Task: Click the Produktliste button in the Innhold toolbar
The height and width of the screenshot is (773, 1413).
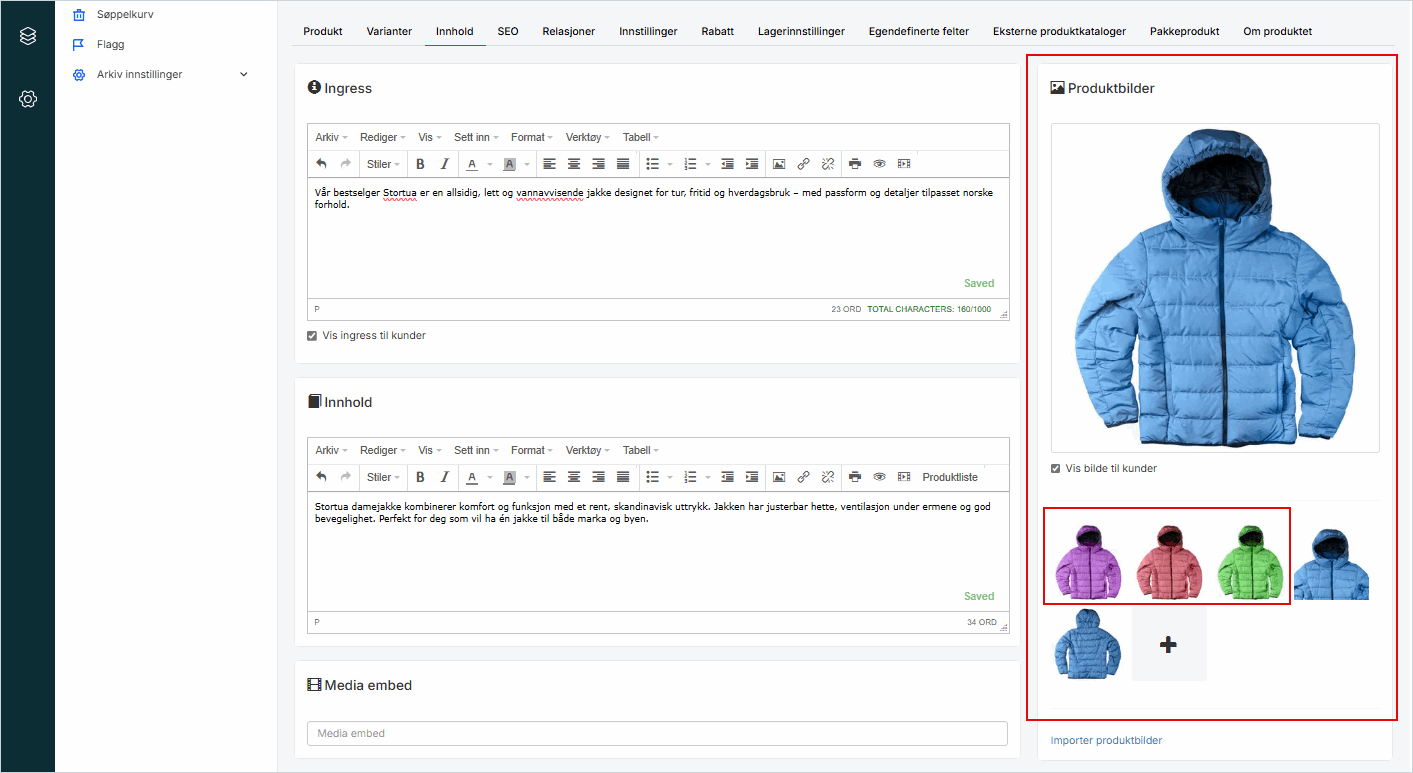Action: pos(950,477)
